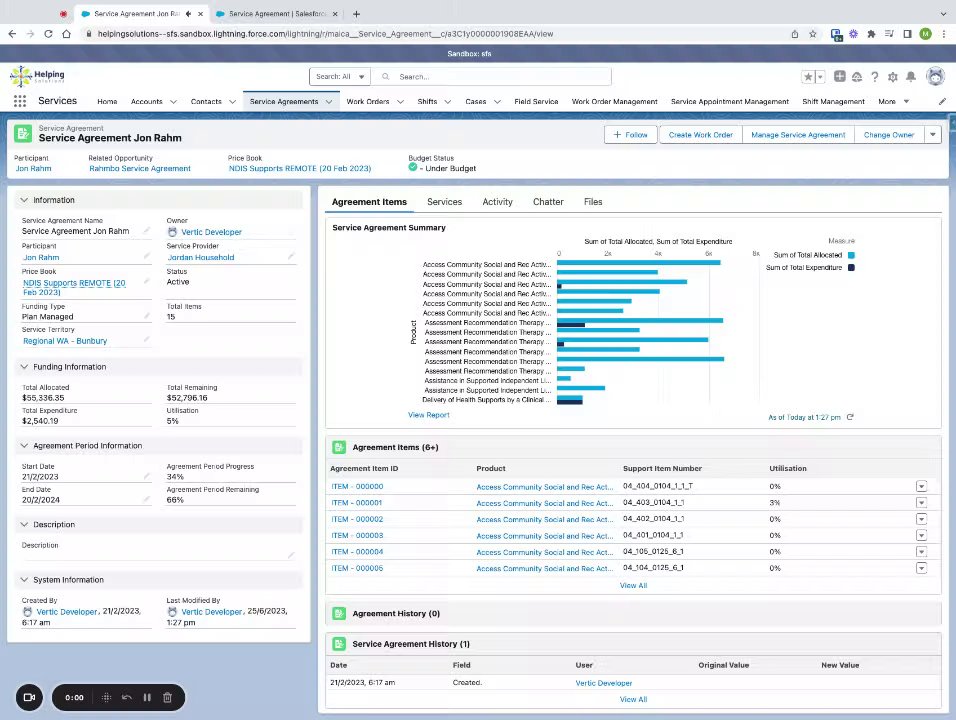Open the Setup gear icon
The image size is (956, 720).
893,77
